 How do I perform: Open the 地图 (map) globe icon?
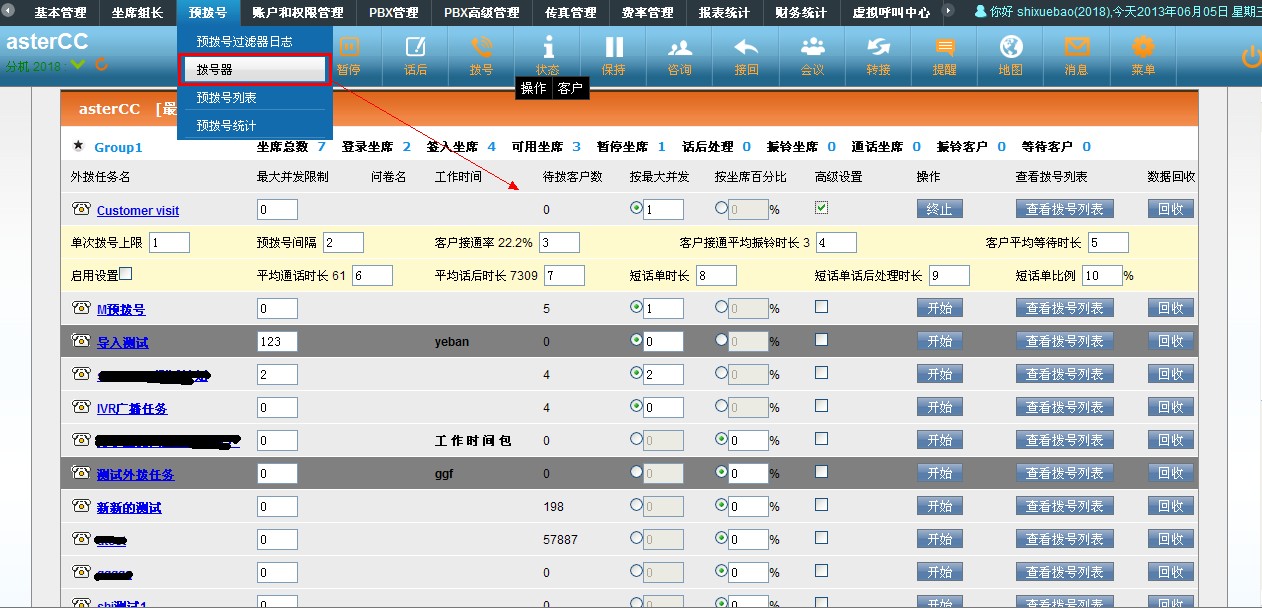pyautogui.click(x=1011, y=48)
